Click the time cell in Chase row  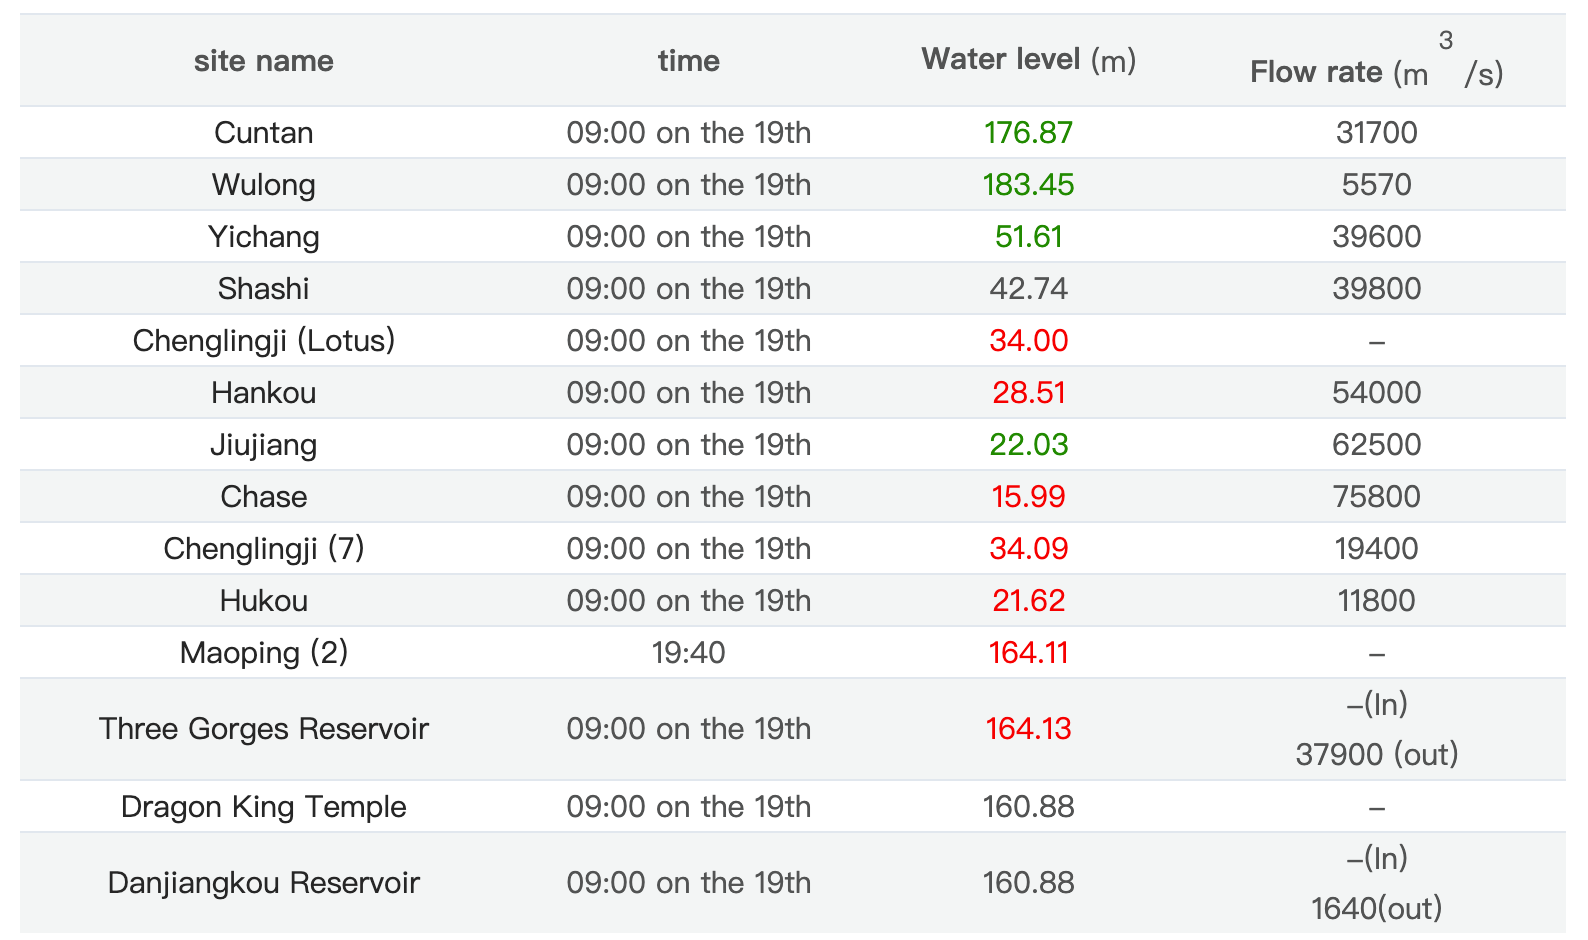coord(689,497)
